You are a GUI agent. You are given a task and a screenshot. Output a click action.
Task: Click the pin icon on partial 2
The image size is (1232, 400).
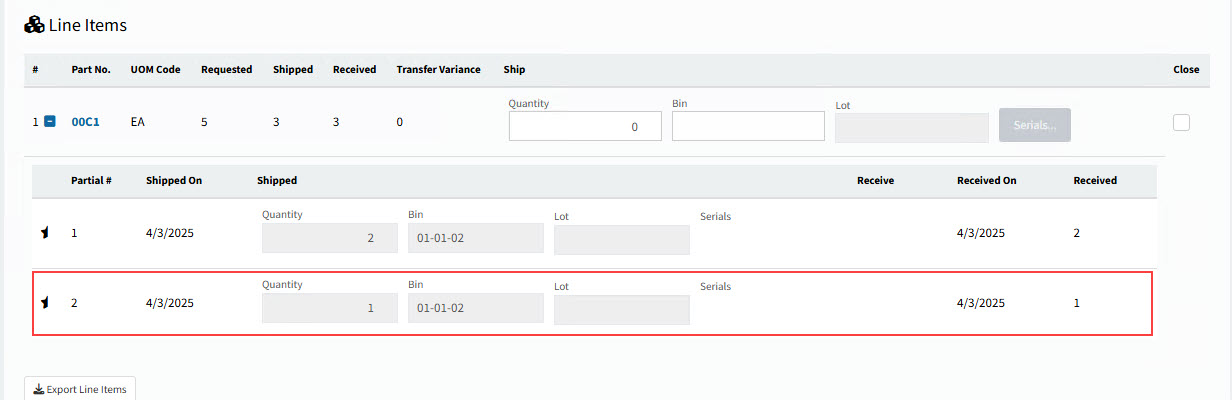(44, 303)
